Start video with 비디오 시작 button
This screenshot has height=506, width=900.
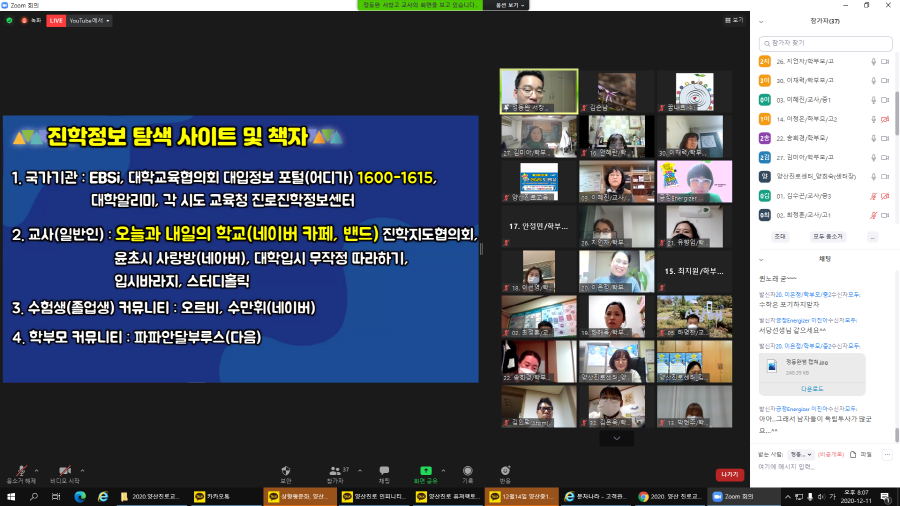click(65, 474)
